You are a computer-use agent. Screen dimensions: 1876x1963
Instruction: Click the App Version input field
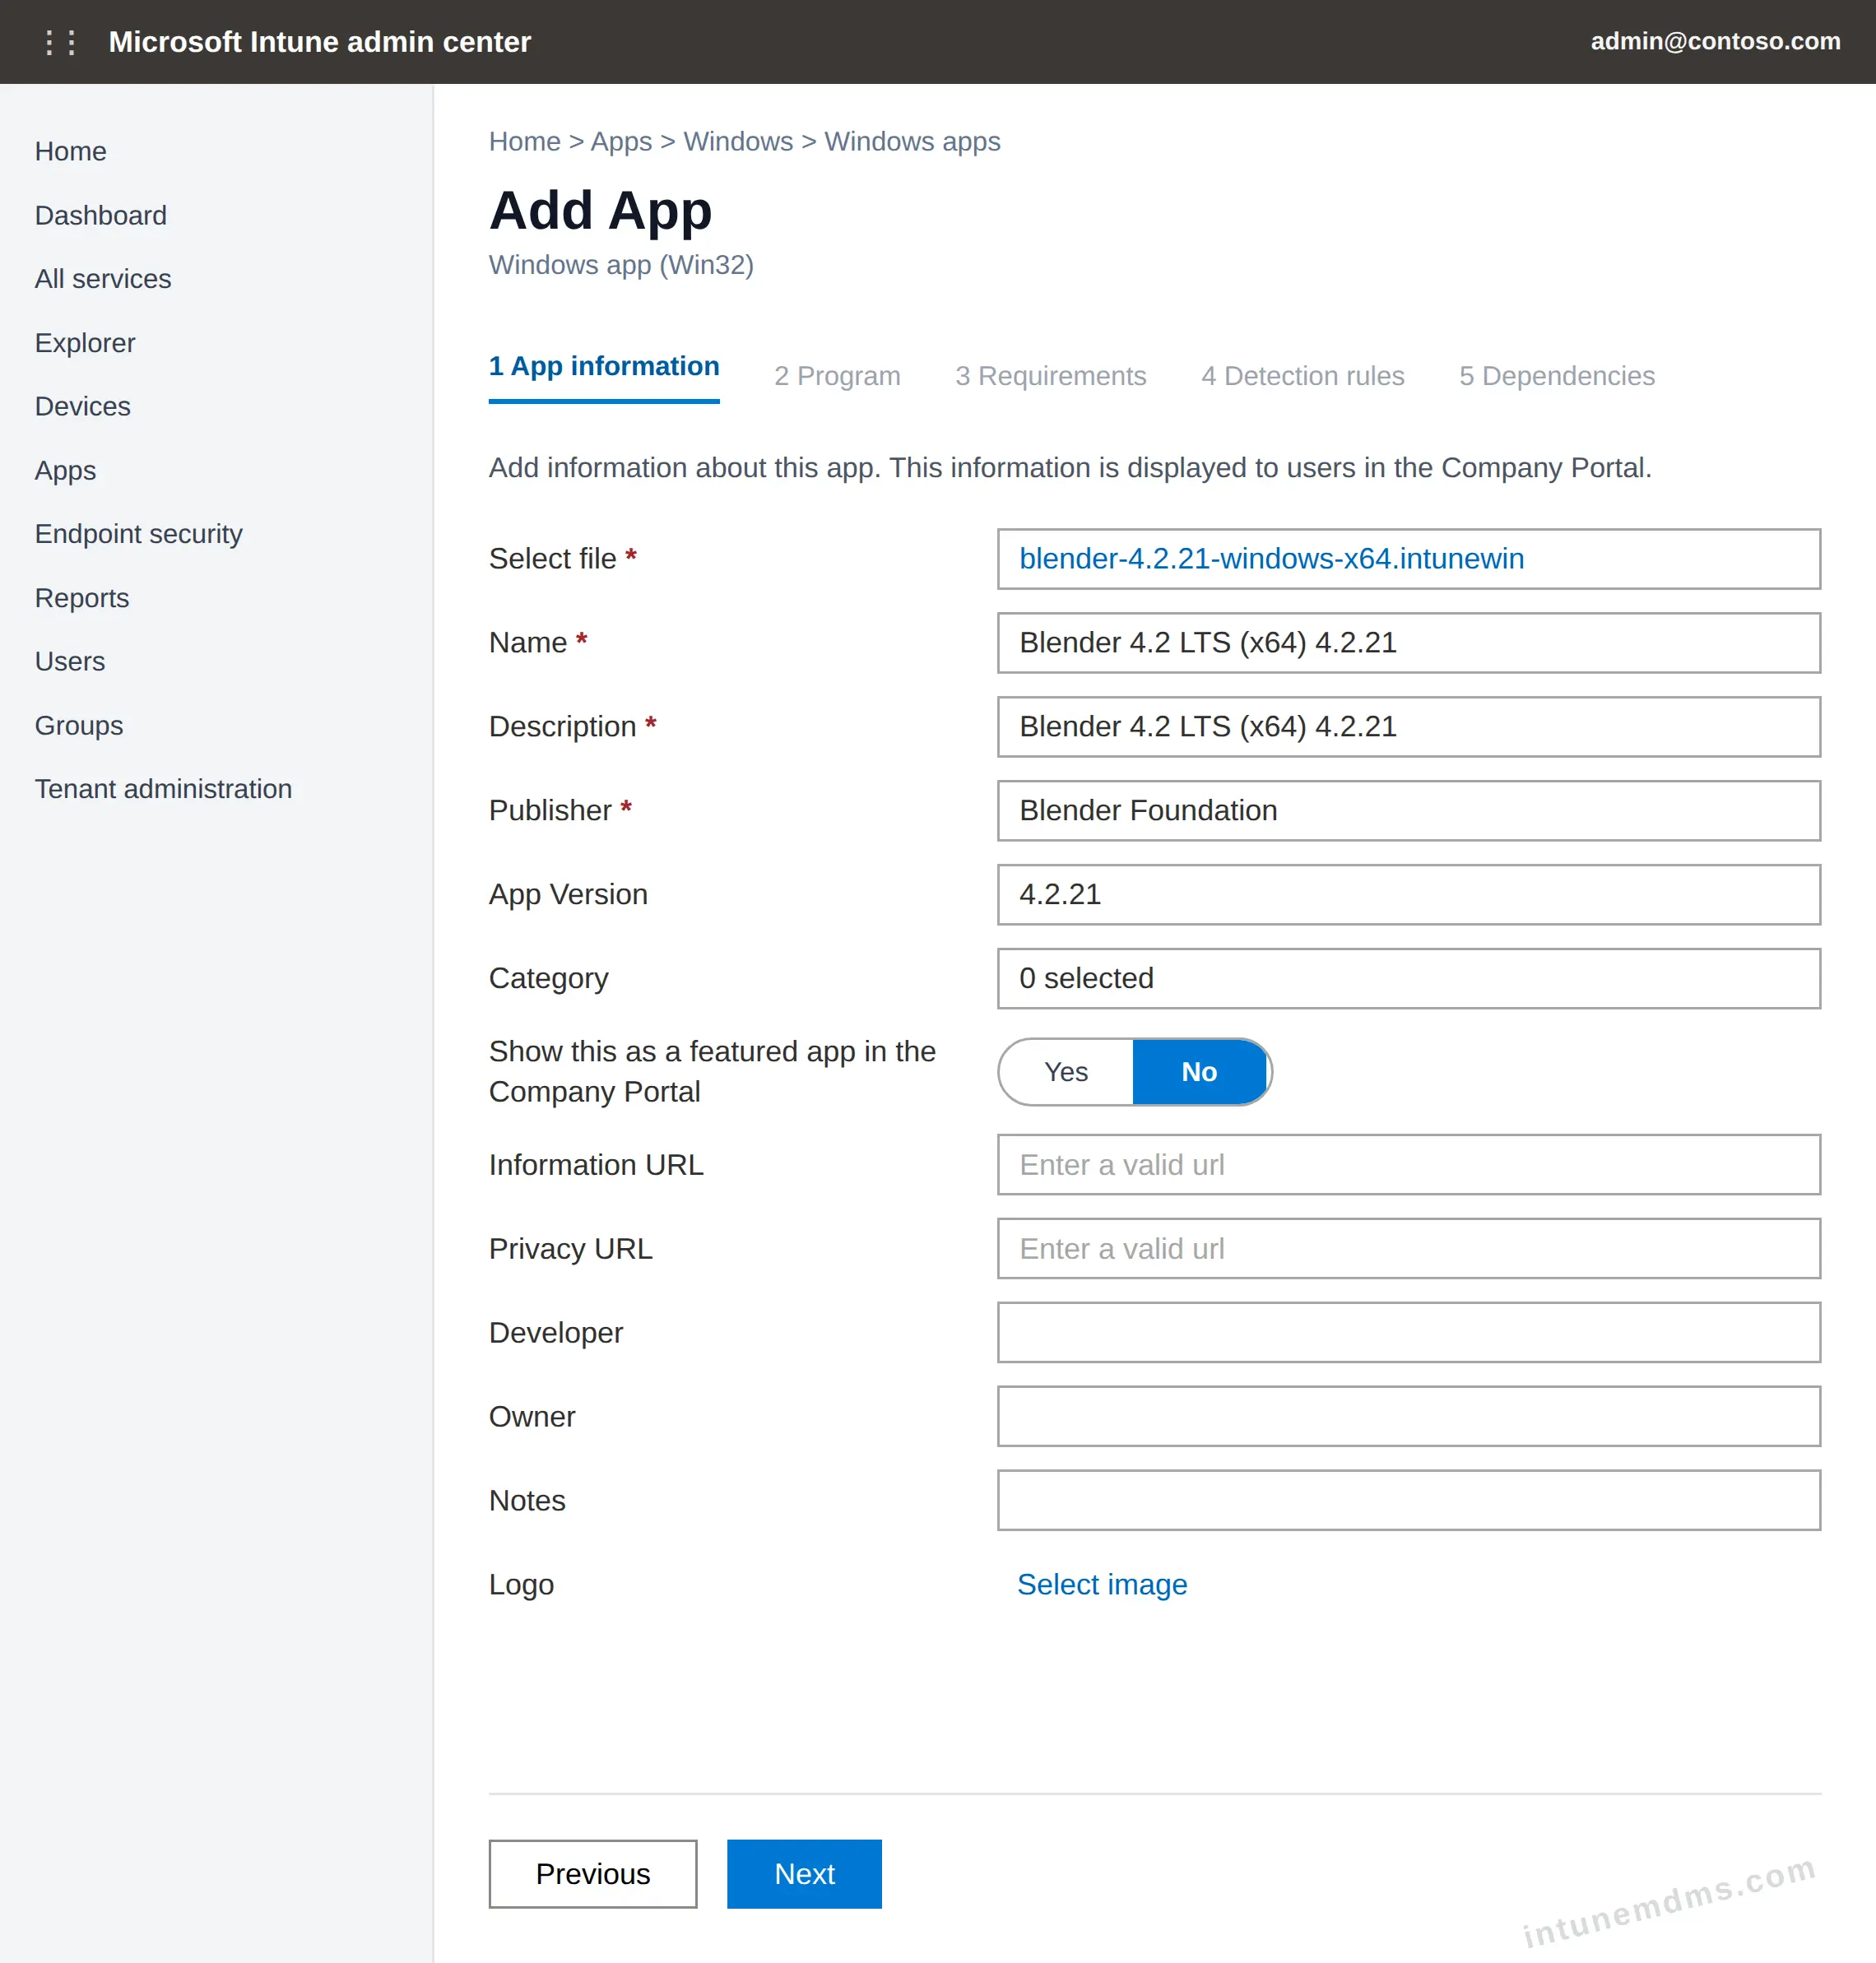1408,894
